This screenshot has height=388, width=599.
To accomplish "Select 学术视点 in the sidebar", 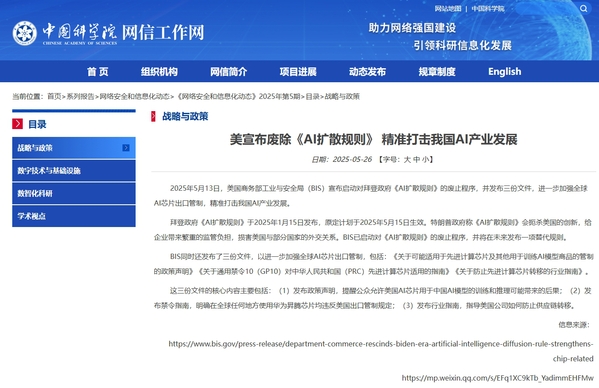I will pyautogui.click(x=74, y=216).
